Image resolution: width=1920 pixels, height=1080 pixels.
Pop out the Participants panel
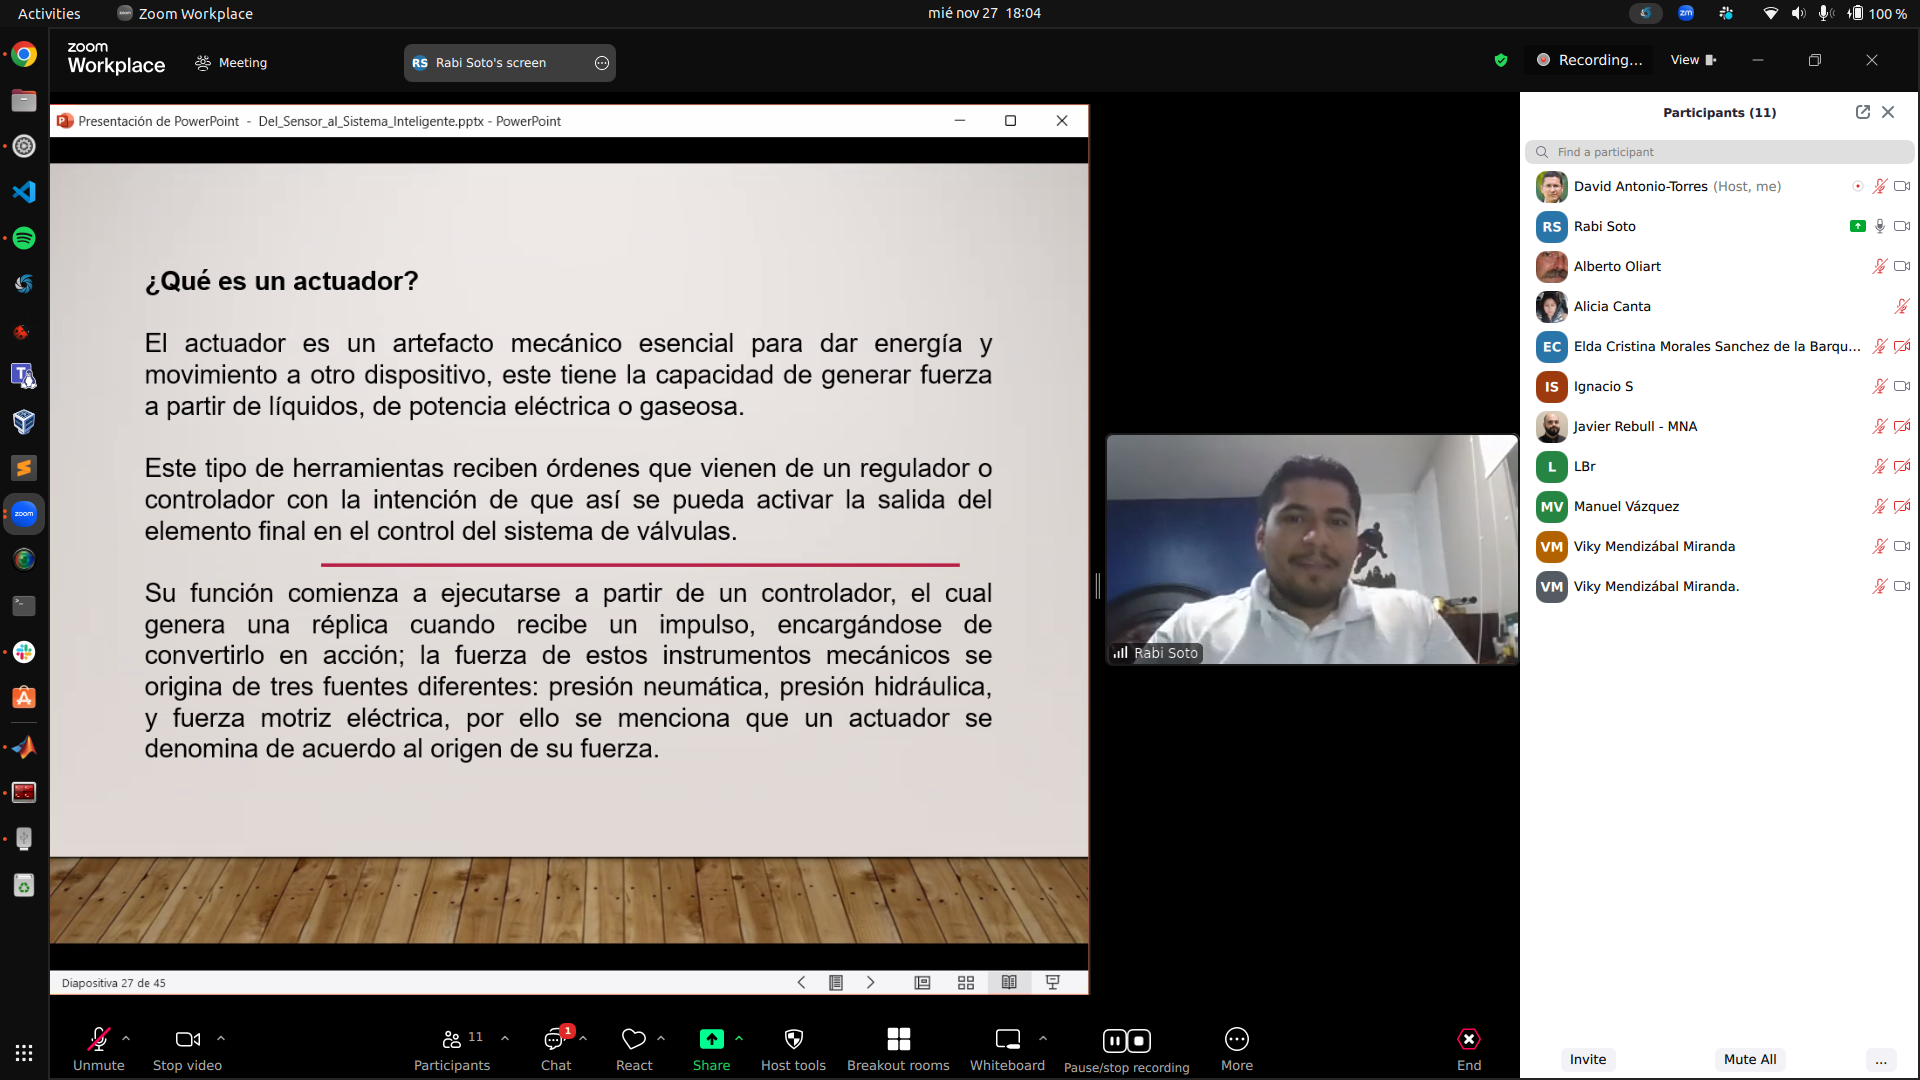click(x=1863, y=112)
